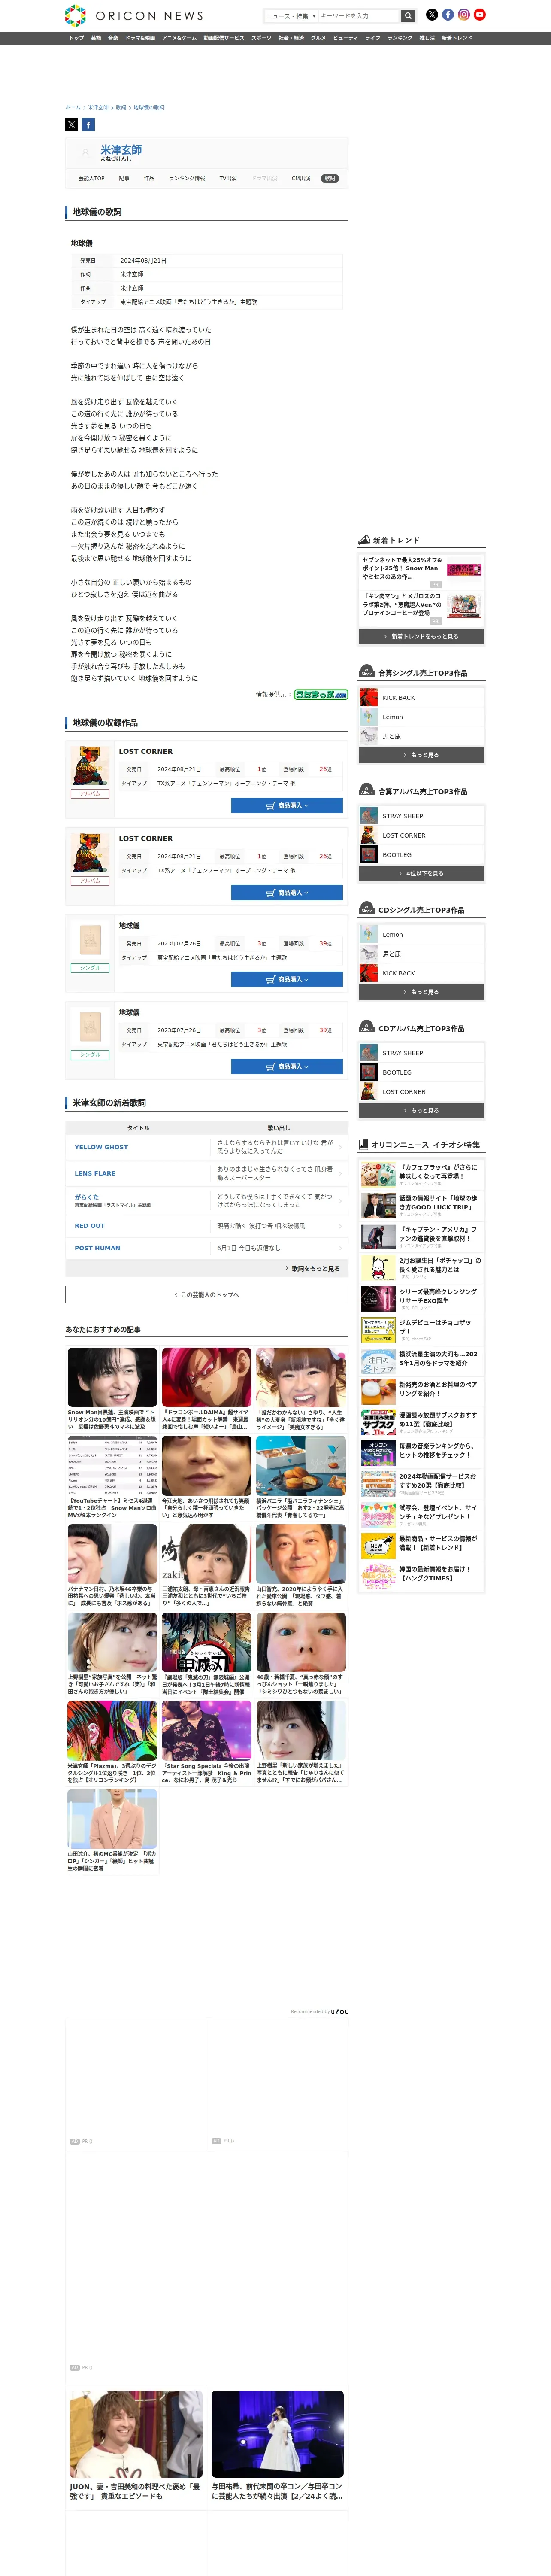Open the 「ドラゴンボールDAIMA」 article thumbnail
Viewport: 551px width, 2576px height.
207,1377
